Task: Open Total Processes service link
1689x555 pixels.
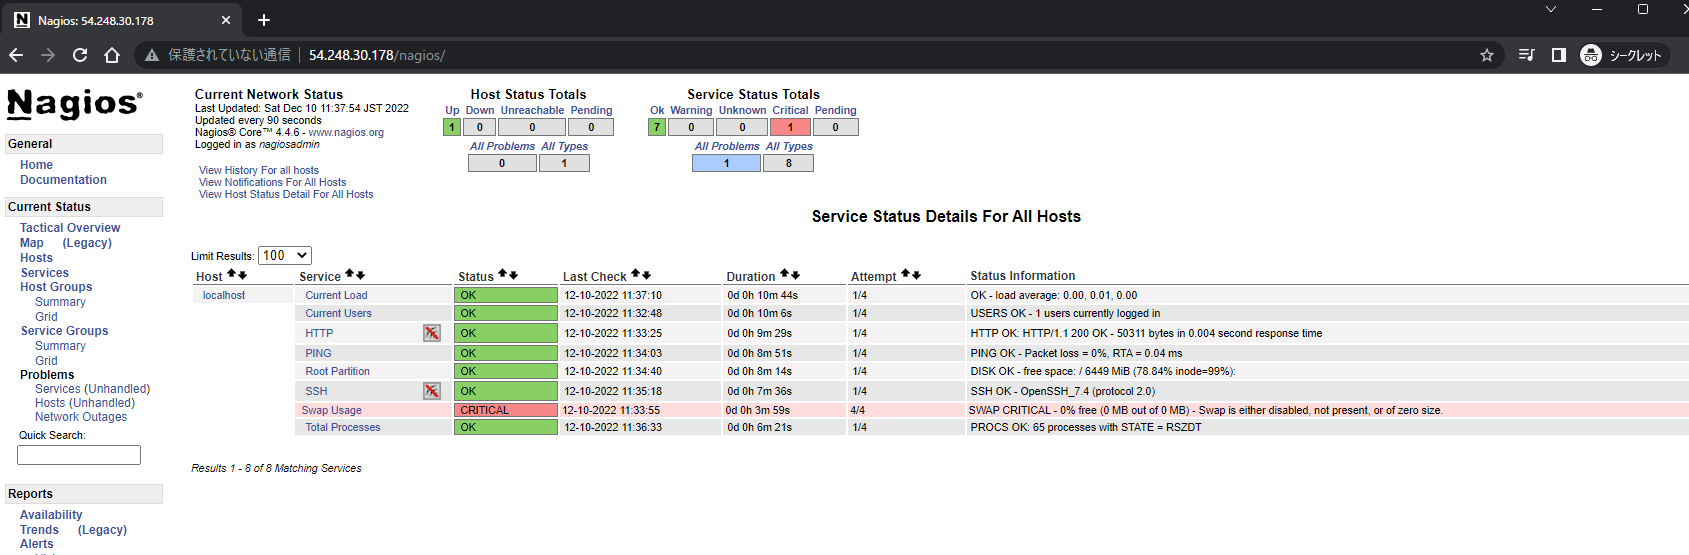Action: 343,428
